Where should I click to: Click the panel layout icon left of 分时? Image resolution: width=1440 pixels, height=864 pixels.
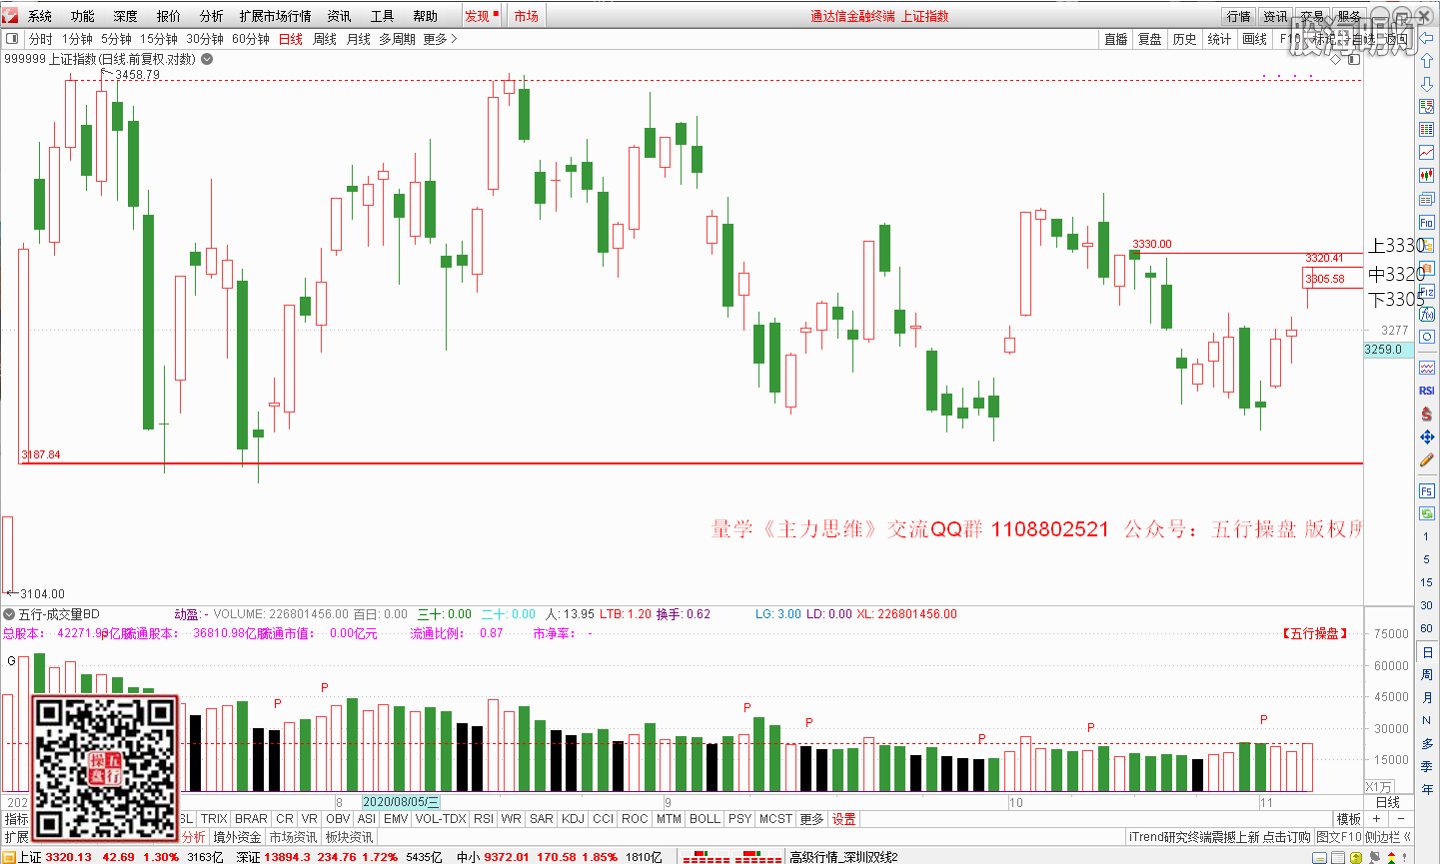pos(12,39)
